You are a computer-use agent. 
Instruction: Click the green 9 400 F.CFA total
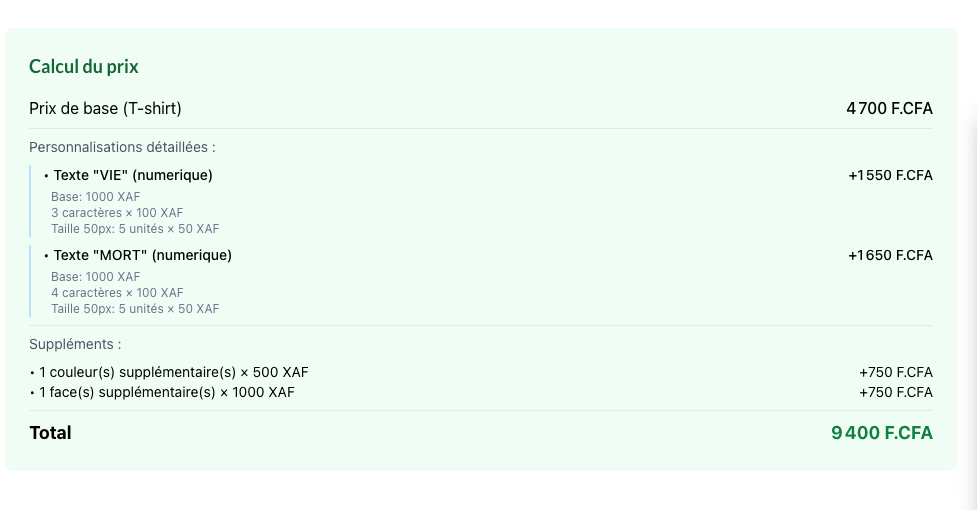pos(881,433)
